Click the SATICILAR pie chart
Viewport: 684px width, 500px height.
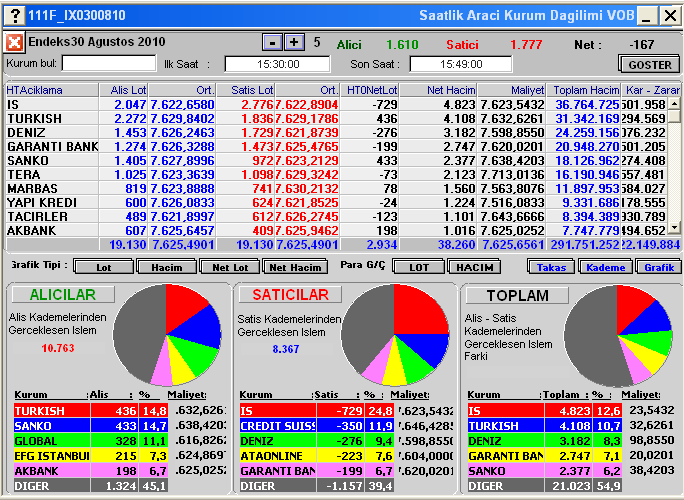click(395, 335)
